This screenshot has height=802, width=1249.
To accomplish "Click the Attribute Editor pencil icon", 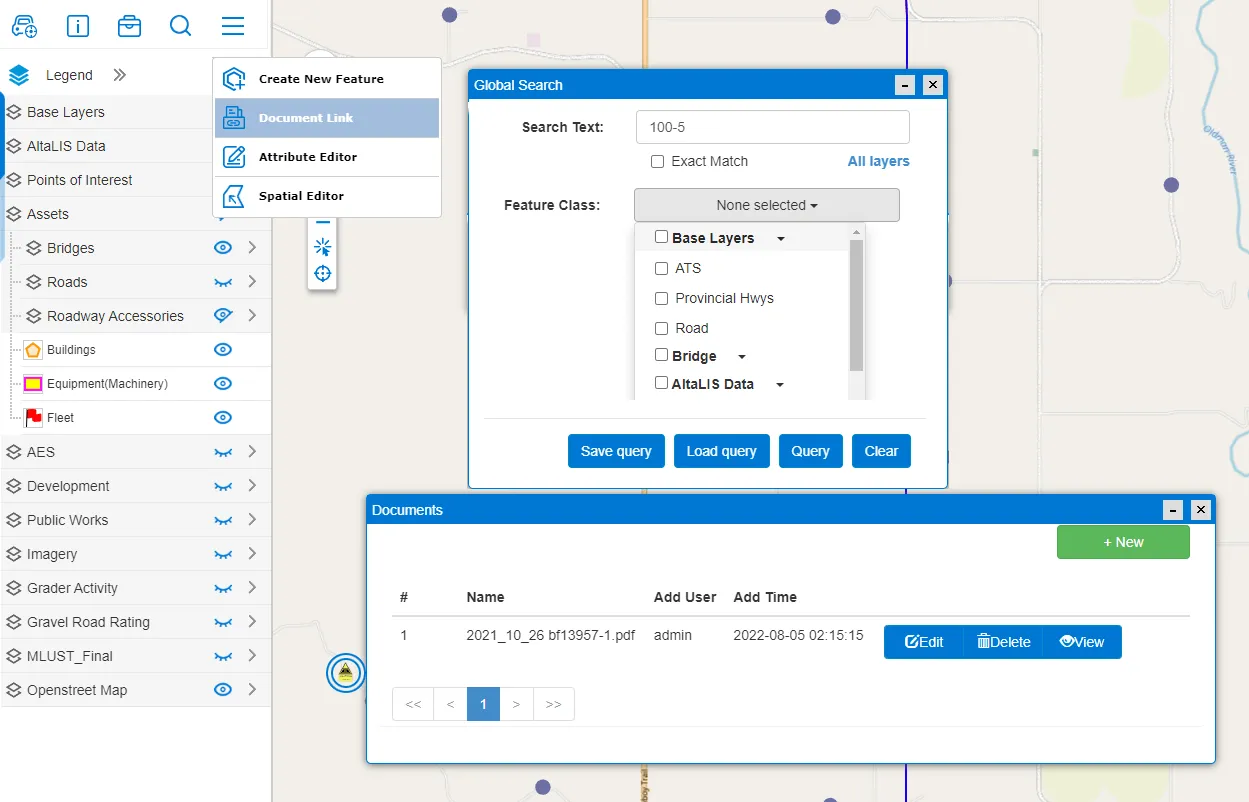I will click(234, 157).
